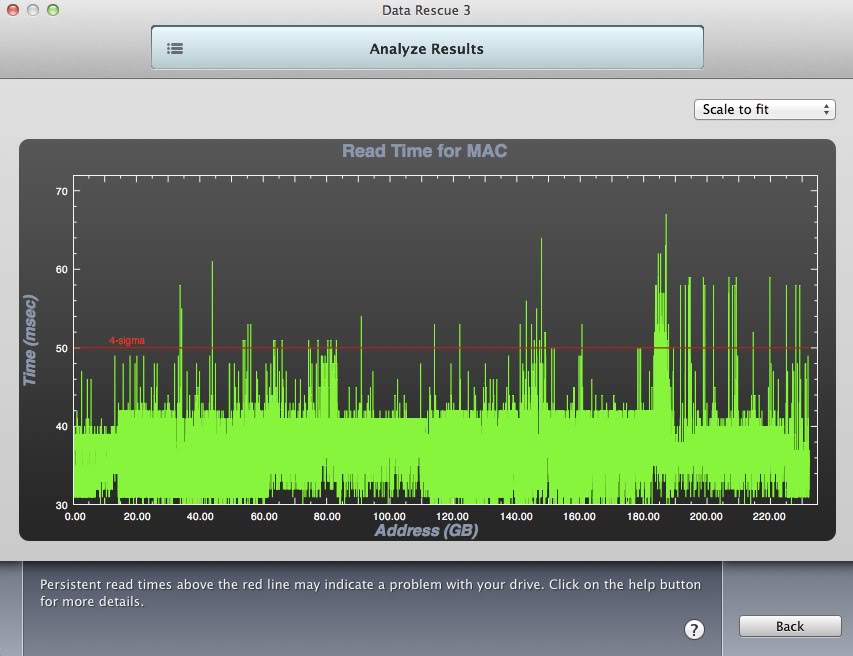Click the 220.00 x-axis value
Screen dimensions: 853x656
769,516
